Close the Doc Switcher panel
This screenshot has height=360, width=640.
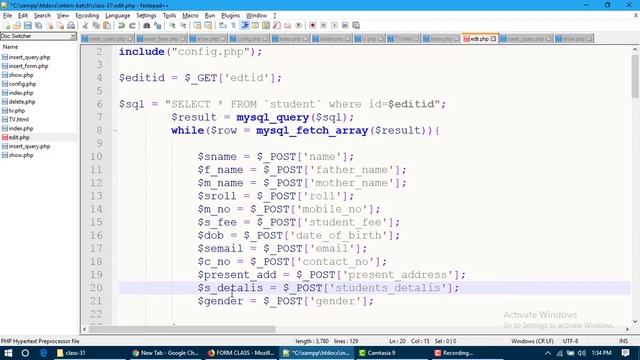73,36
